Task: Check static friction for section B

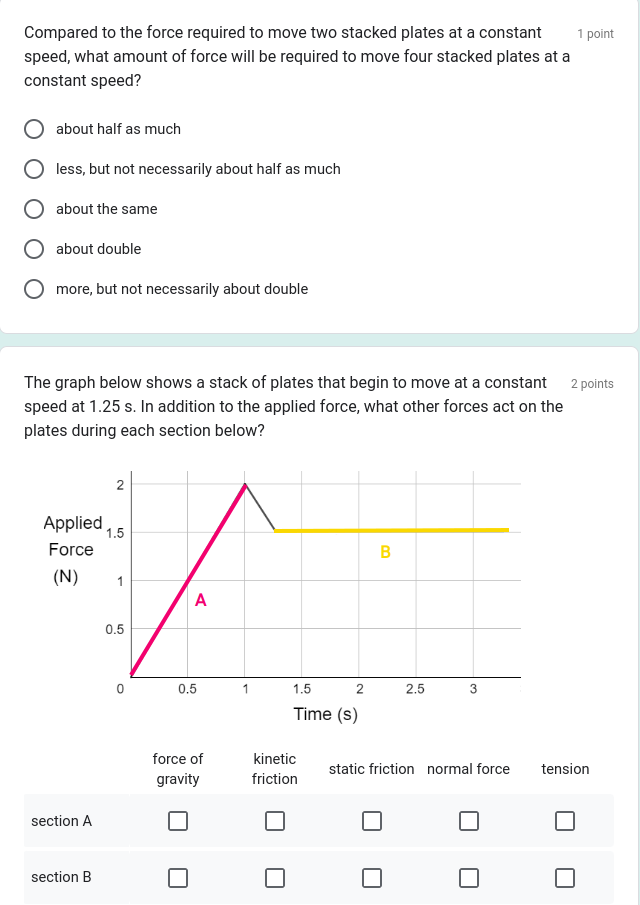Action: tap(372, 877)
